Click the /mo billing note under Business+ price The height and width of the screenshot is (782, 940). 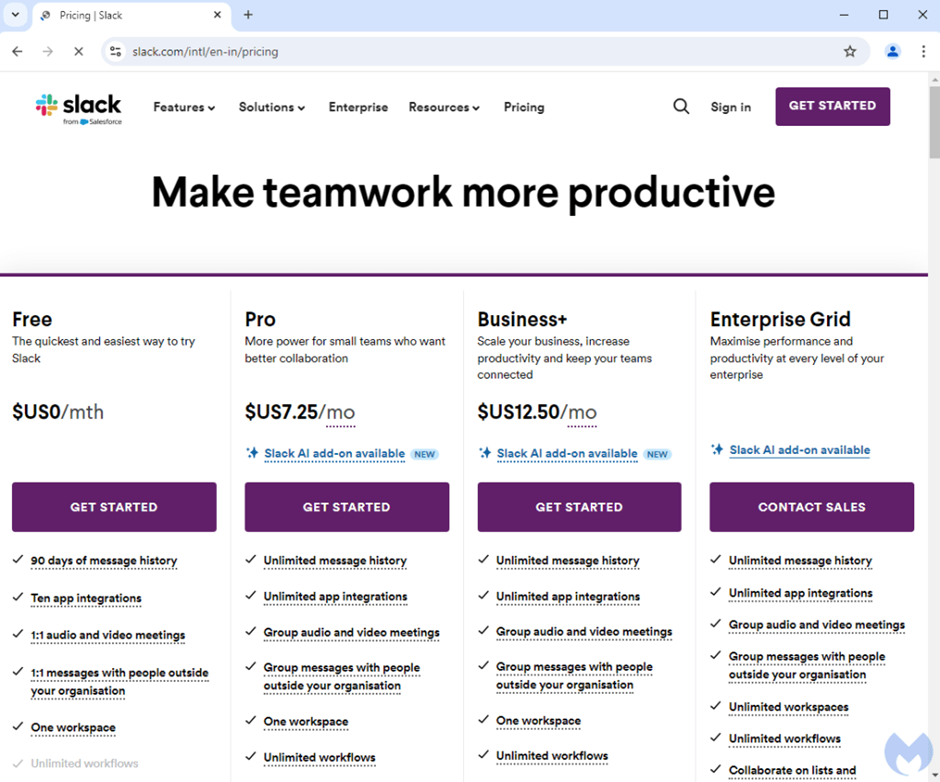tap(582, 413)
